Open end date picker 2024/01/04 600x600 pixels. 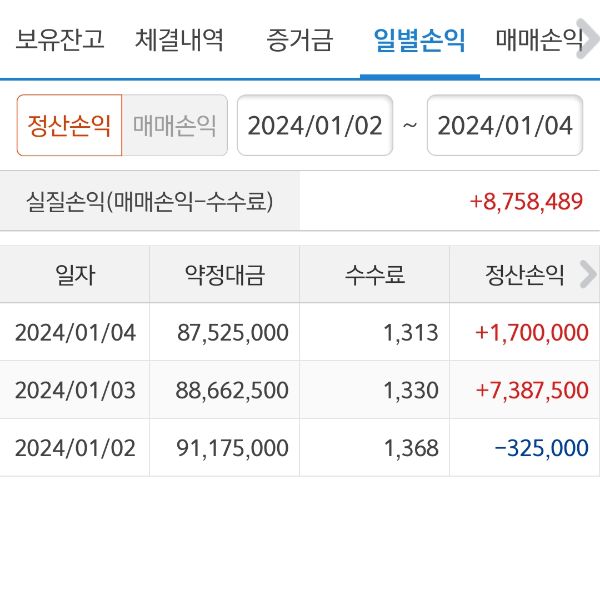[505, 125]
